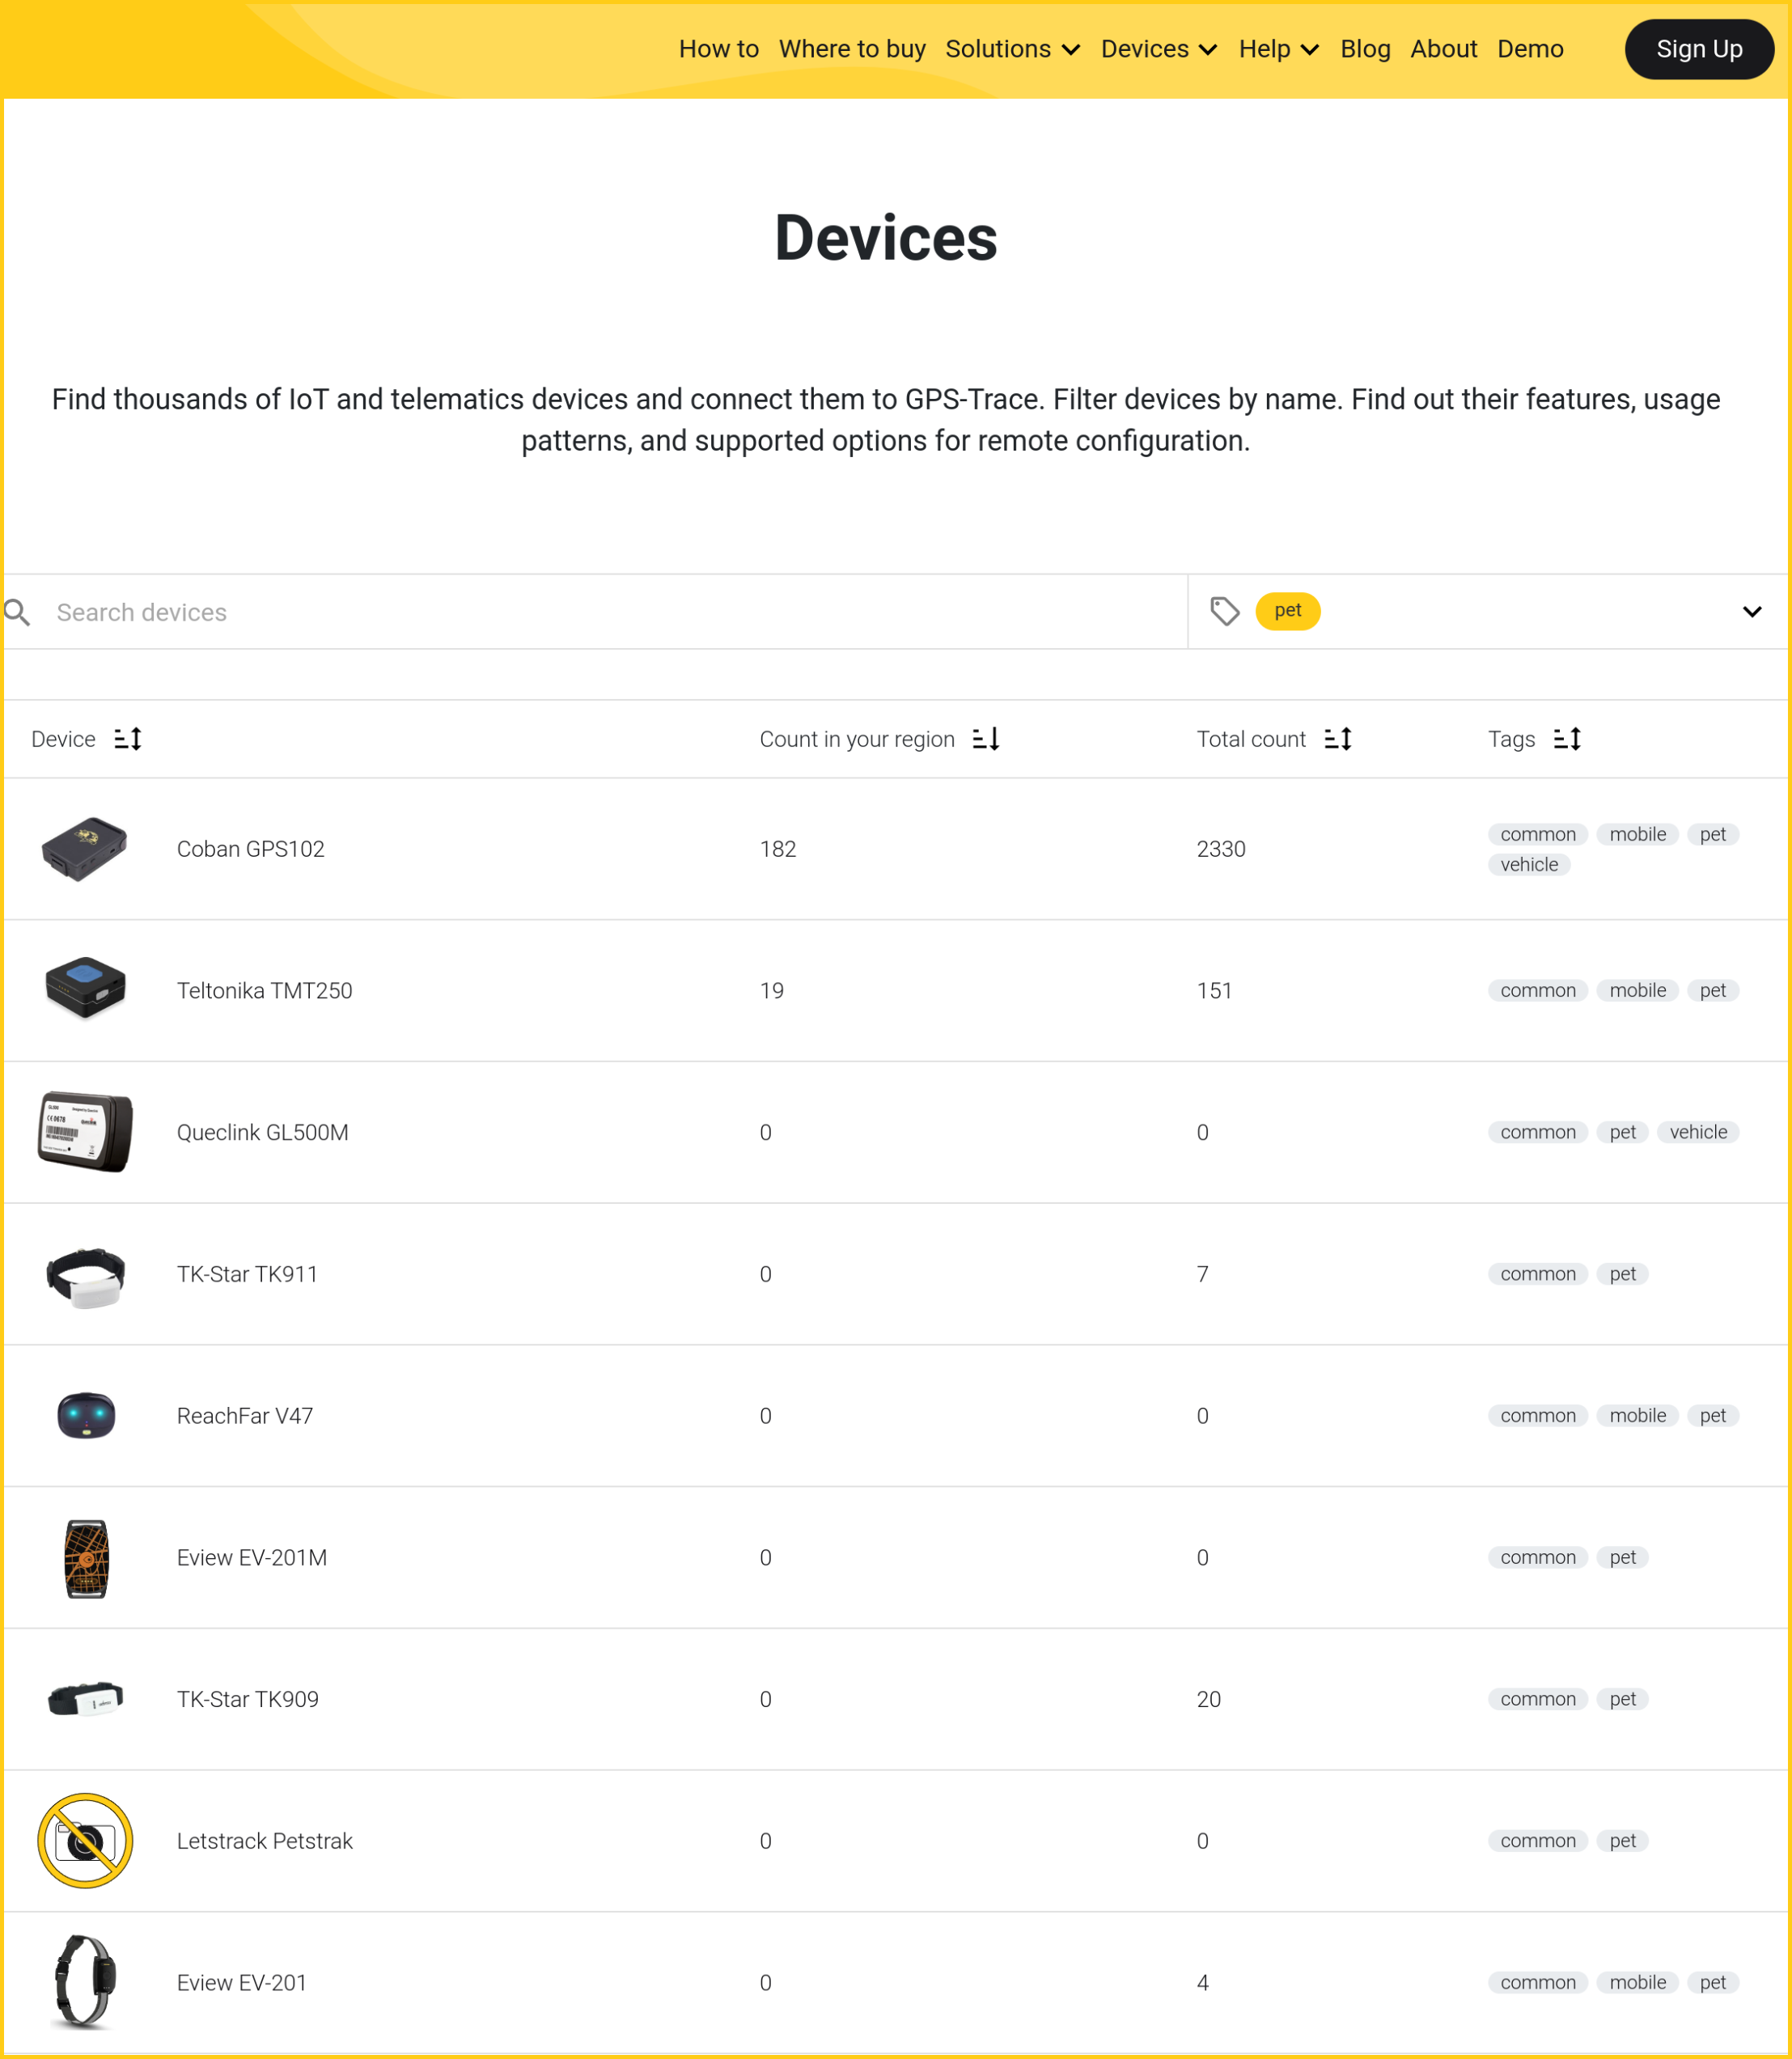The width and height of the screenshot is (1792, 2059).
Task: Click the search devices magnifier icon
Action: coord(18,611)
